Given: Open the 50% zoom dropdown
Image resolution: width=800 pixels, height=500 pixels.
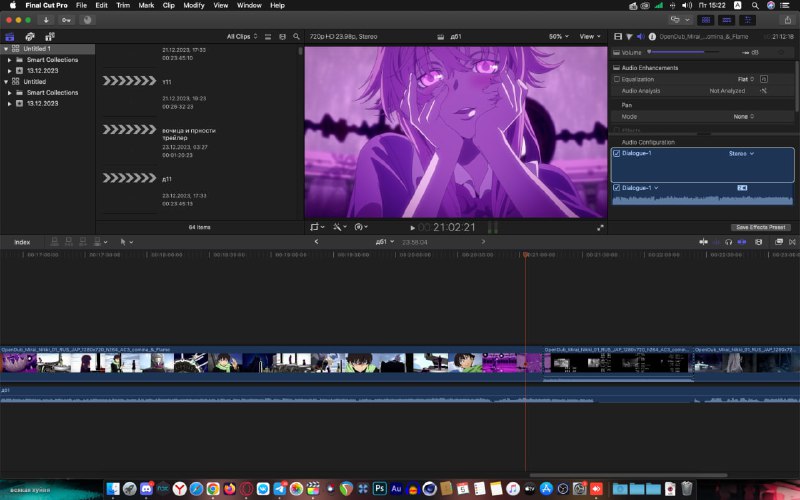Looking at the screenshot, I should 559,37.
